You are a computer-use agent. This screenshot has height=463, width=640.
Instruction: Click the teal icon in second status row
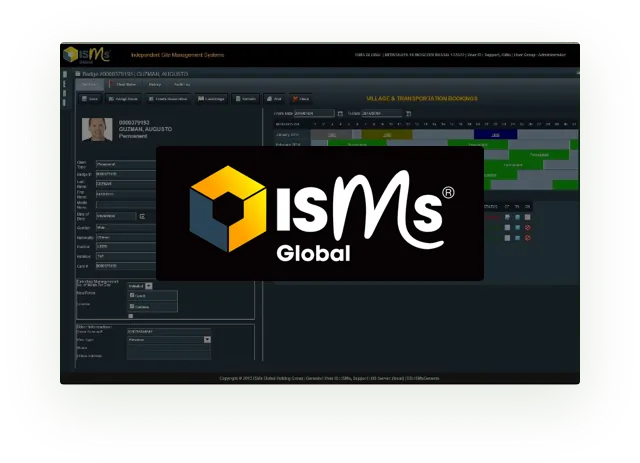(517, 227)
